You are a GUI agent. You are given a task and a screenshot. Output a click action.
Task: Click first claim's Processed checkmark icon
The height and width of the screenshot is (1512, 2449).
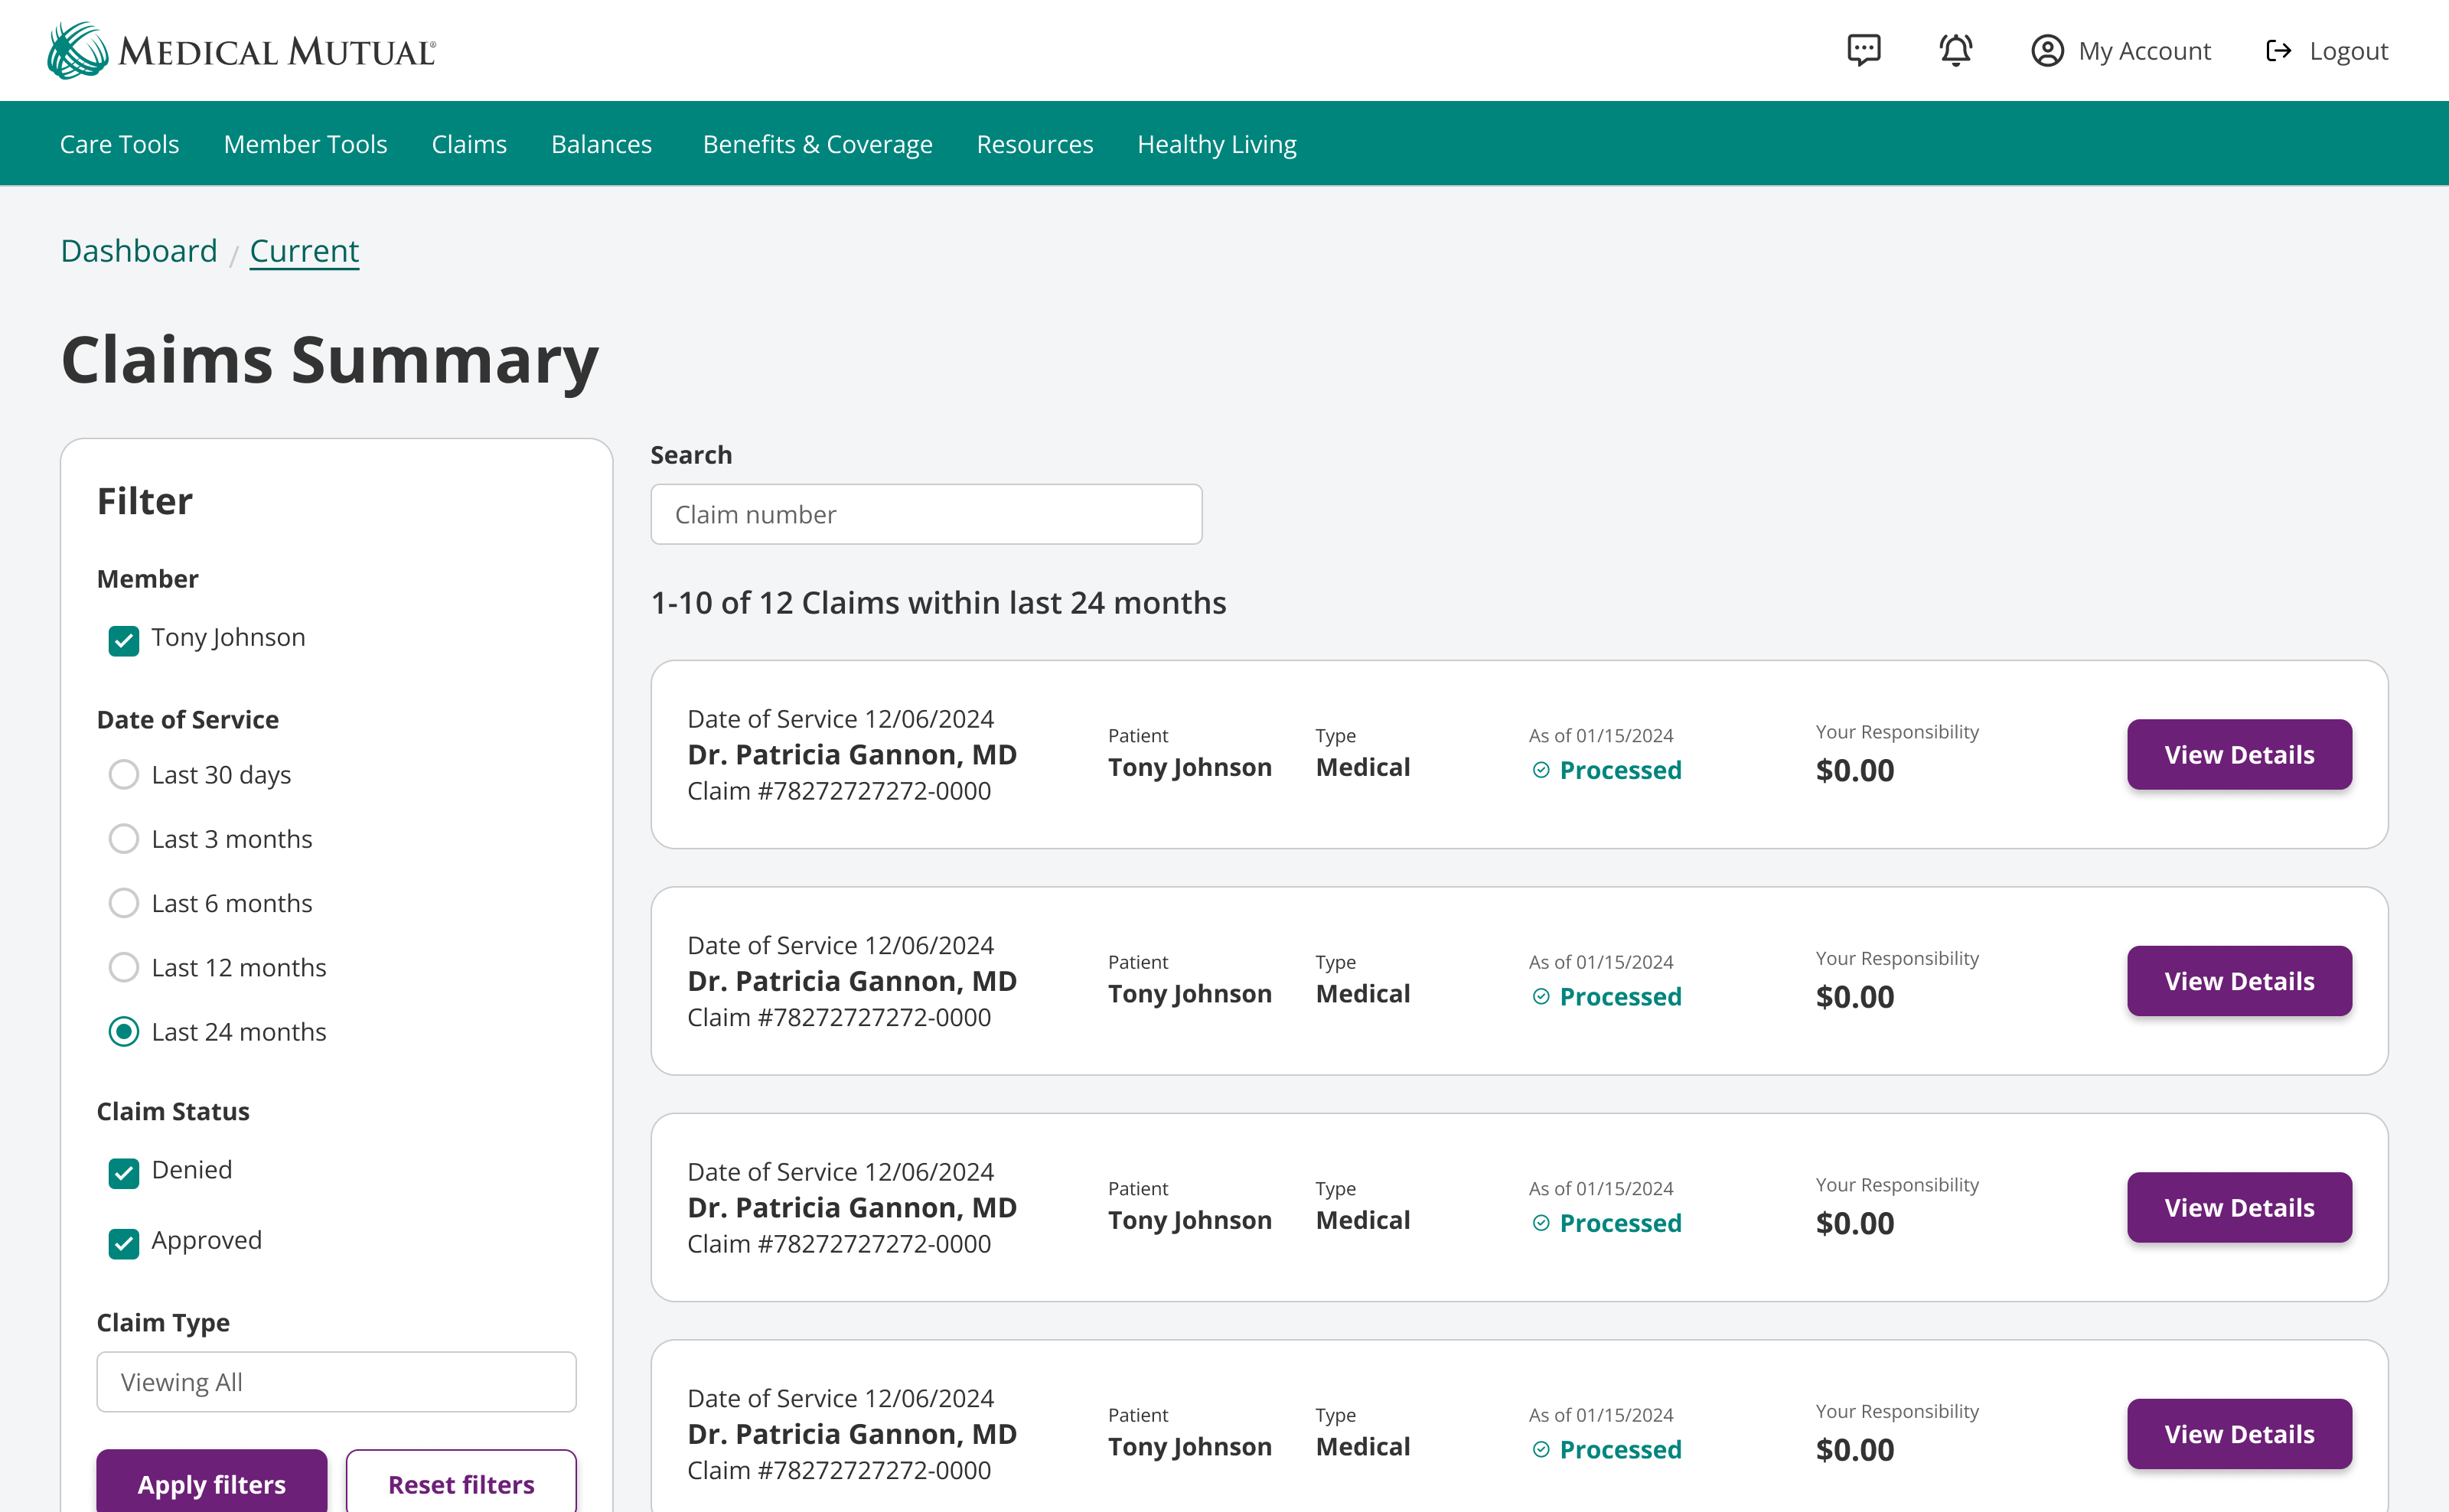coord(1541,770)
